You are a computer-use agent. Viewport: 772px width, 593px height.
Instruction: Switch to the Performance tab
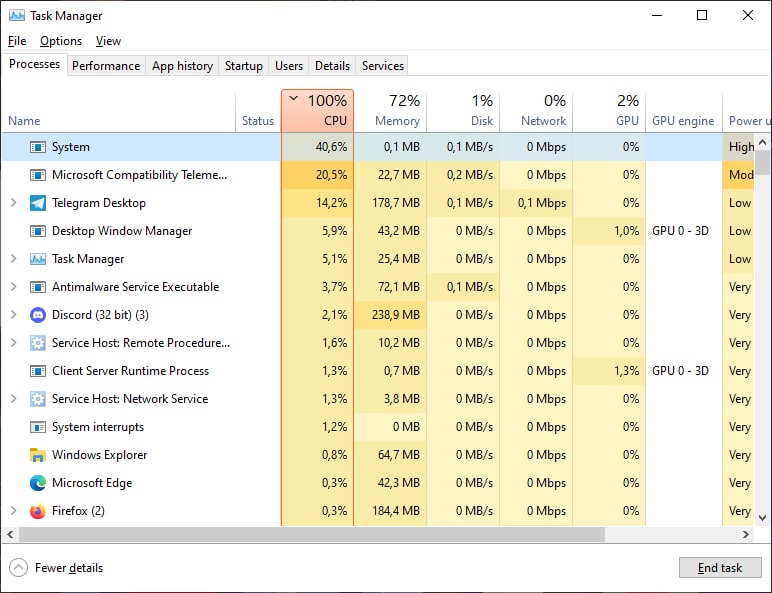coord(106,66)
